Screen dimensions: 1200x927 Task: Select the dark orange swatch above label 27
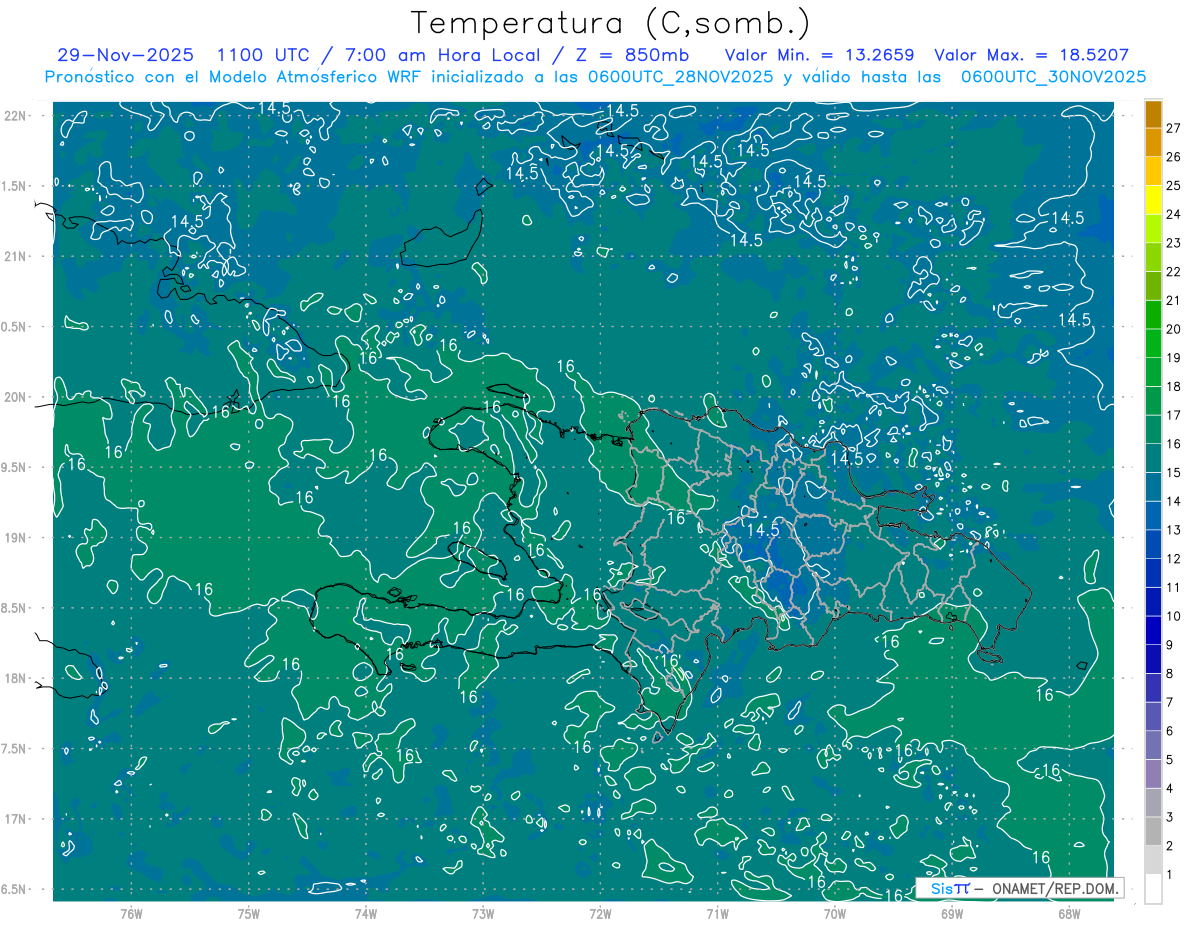[1153, 114]
